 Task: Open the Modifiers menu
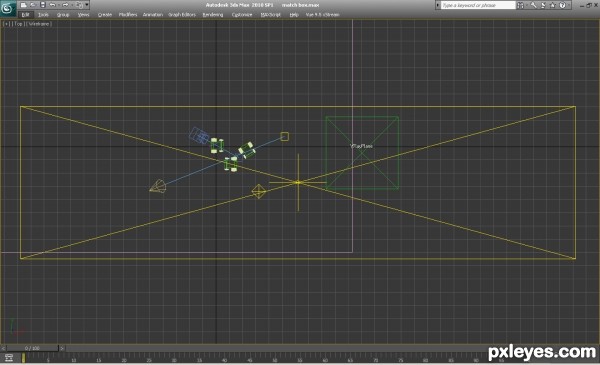128,15
